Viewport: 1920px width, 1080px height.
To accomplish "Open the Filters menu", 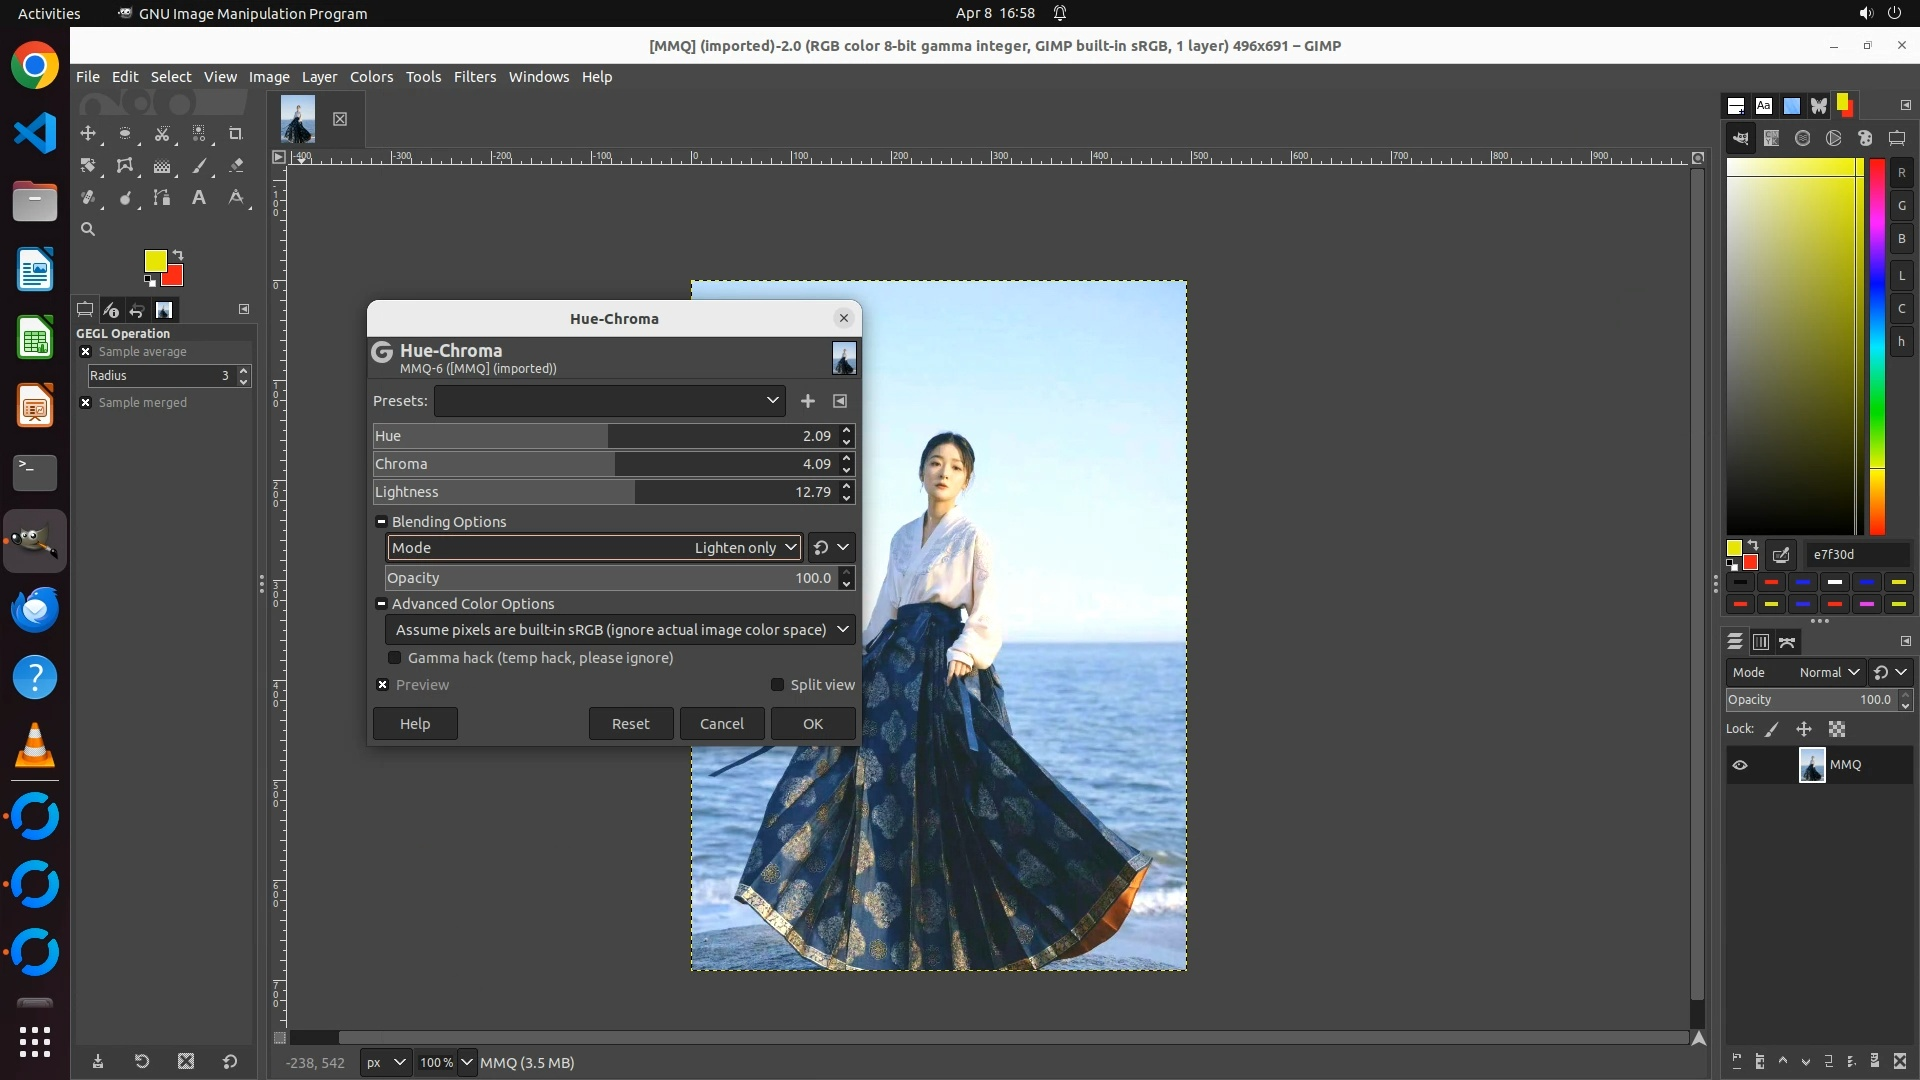I will (x=474, y=77).
